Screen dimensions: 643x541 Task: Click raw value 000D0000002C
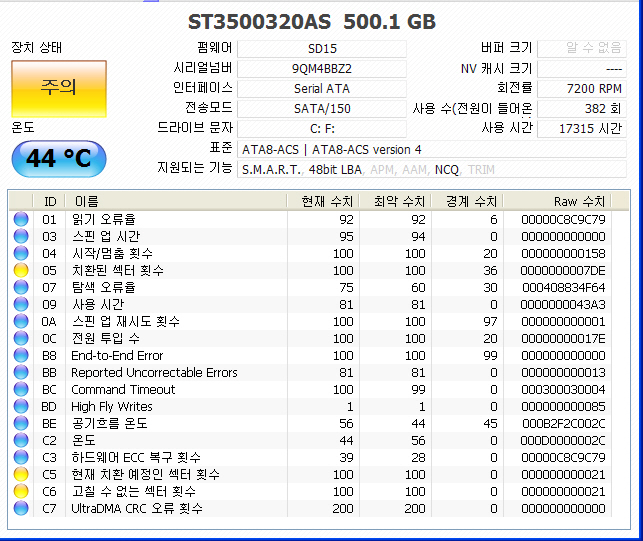point(563,441)
